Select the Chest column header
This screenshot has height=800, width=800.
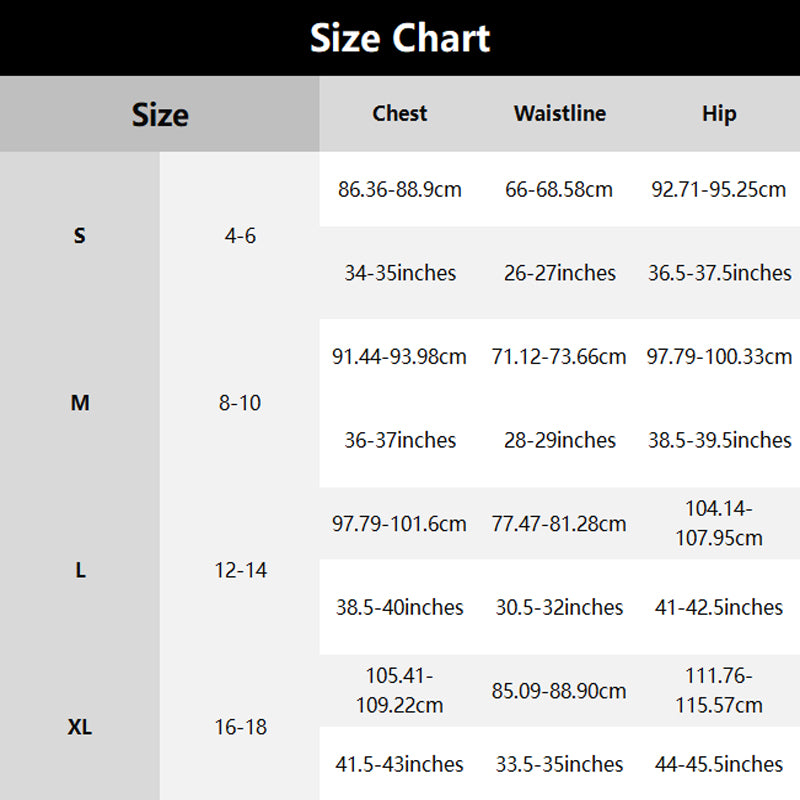tap(400, 114)
